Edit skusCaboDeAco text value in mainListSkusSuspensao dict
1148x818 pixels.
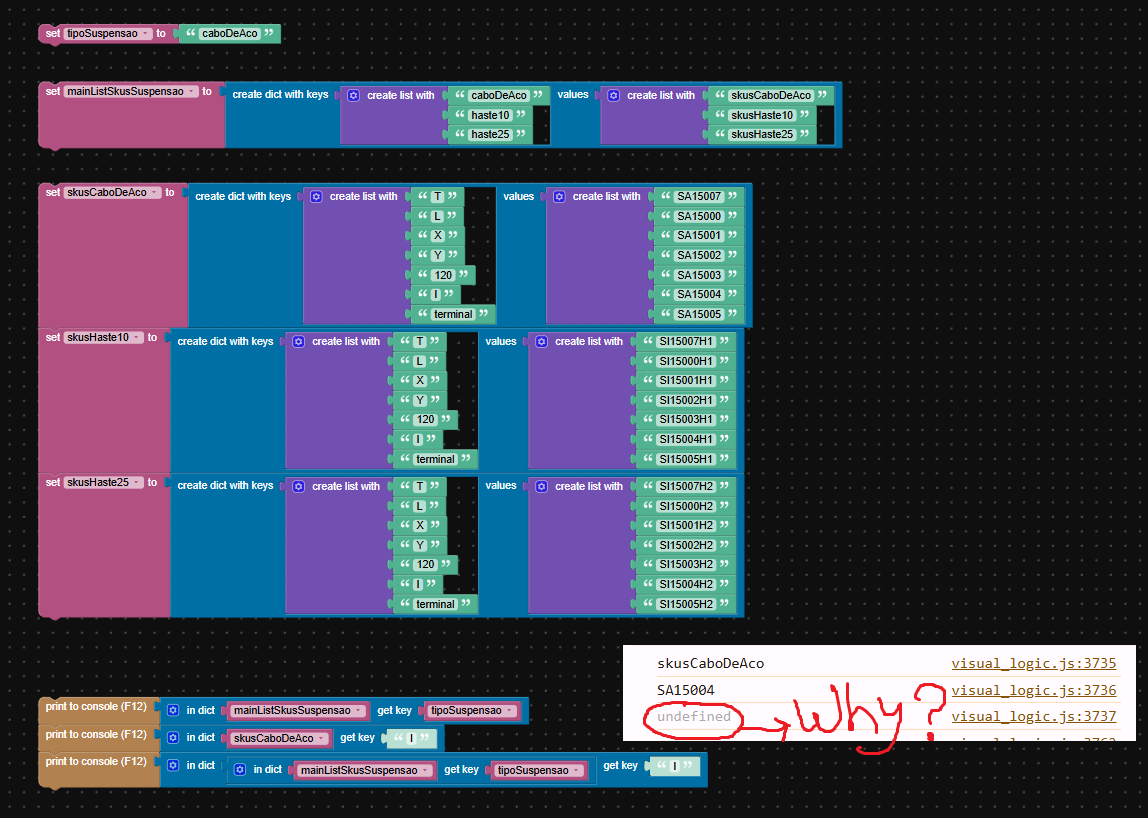point(771,95)
